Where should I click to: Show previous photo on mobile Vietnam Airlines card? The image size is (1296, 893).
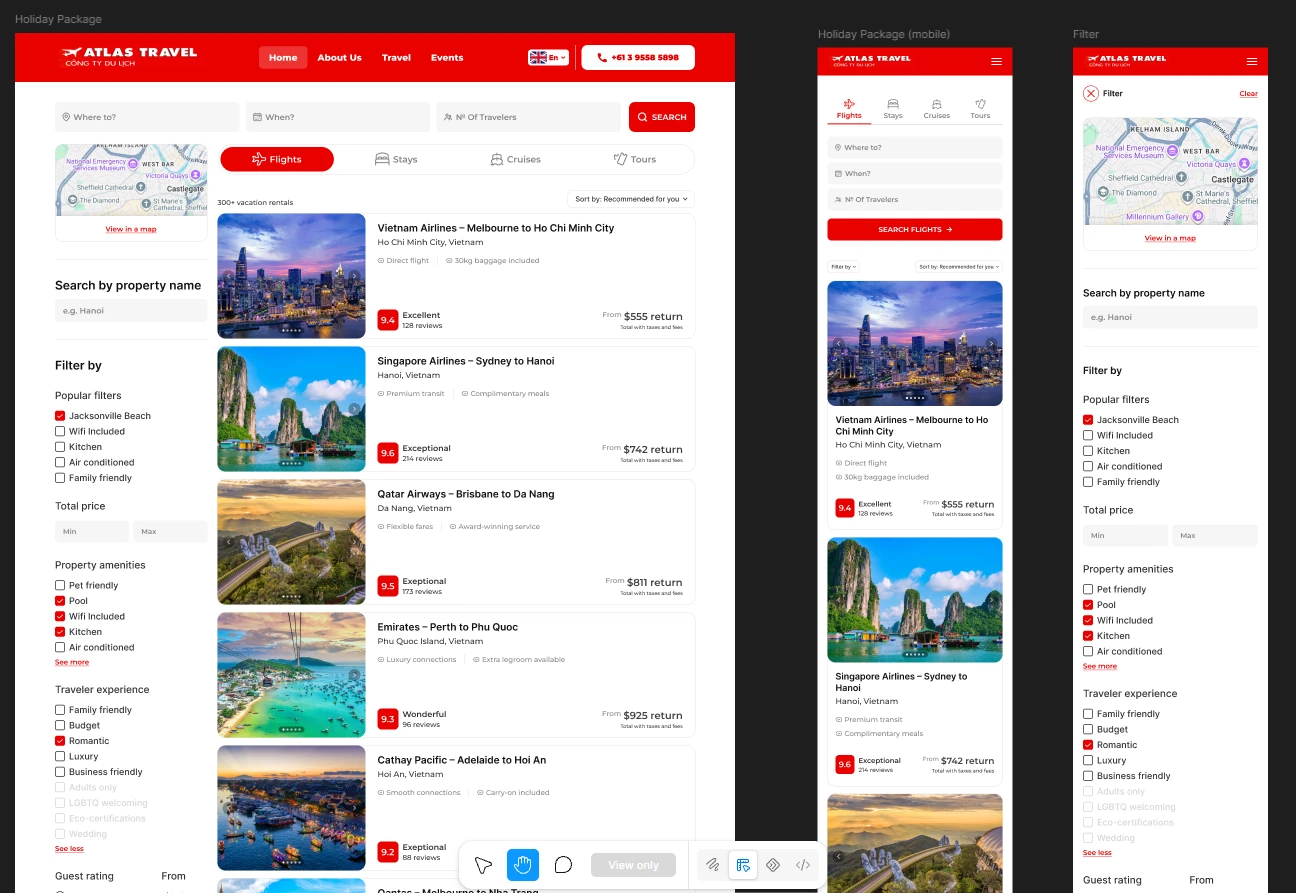click(838, 344)
